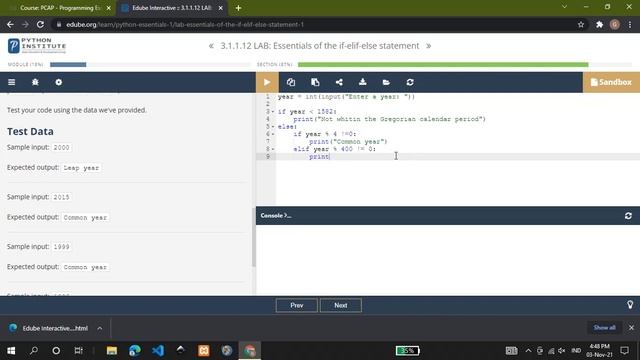Open File Explorer from taskbar

112,351
